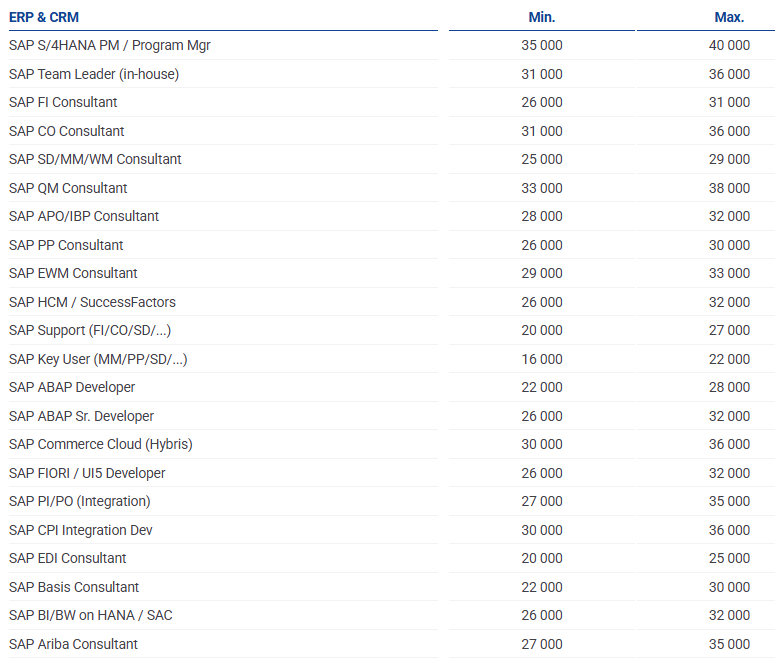
Task: Click the SAP QM Consultant label
Action: [68, 188]
